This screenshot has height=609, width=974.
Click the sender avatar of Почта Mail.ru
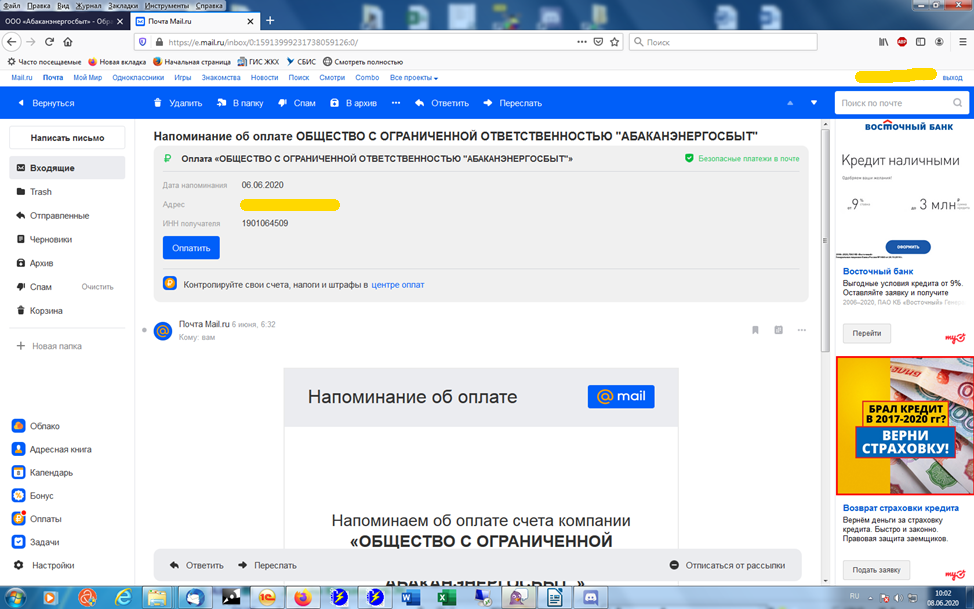163,331
